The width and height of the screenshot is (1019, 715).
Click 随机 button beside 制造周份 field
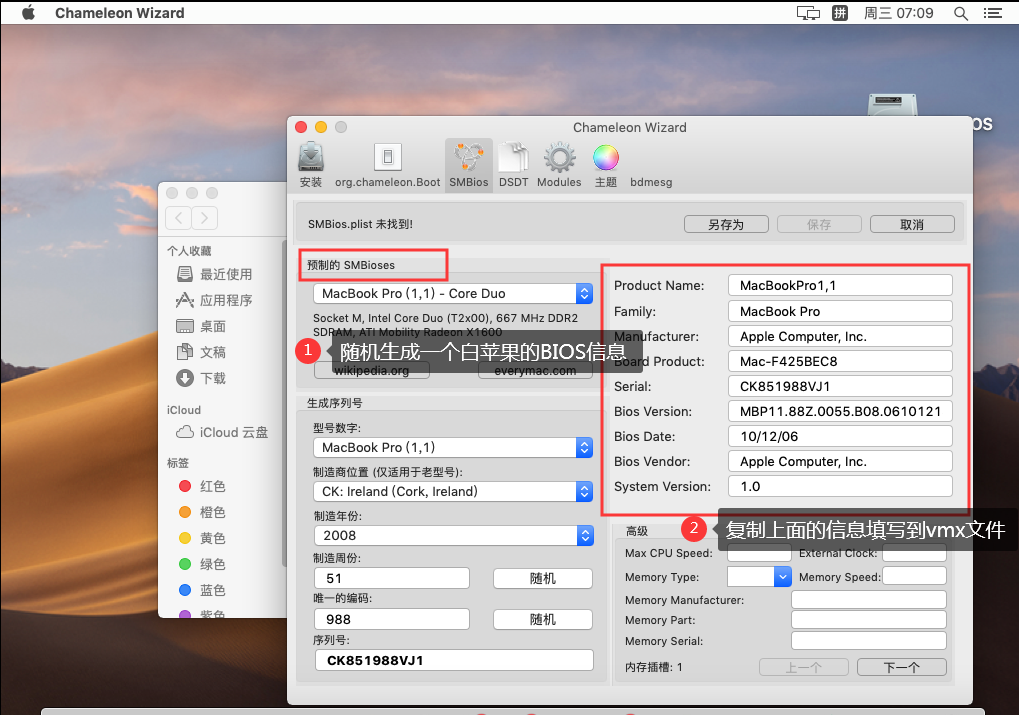pyautogui.click(x=542, y=579)
